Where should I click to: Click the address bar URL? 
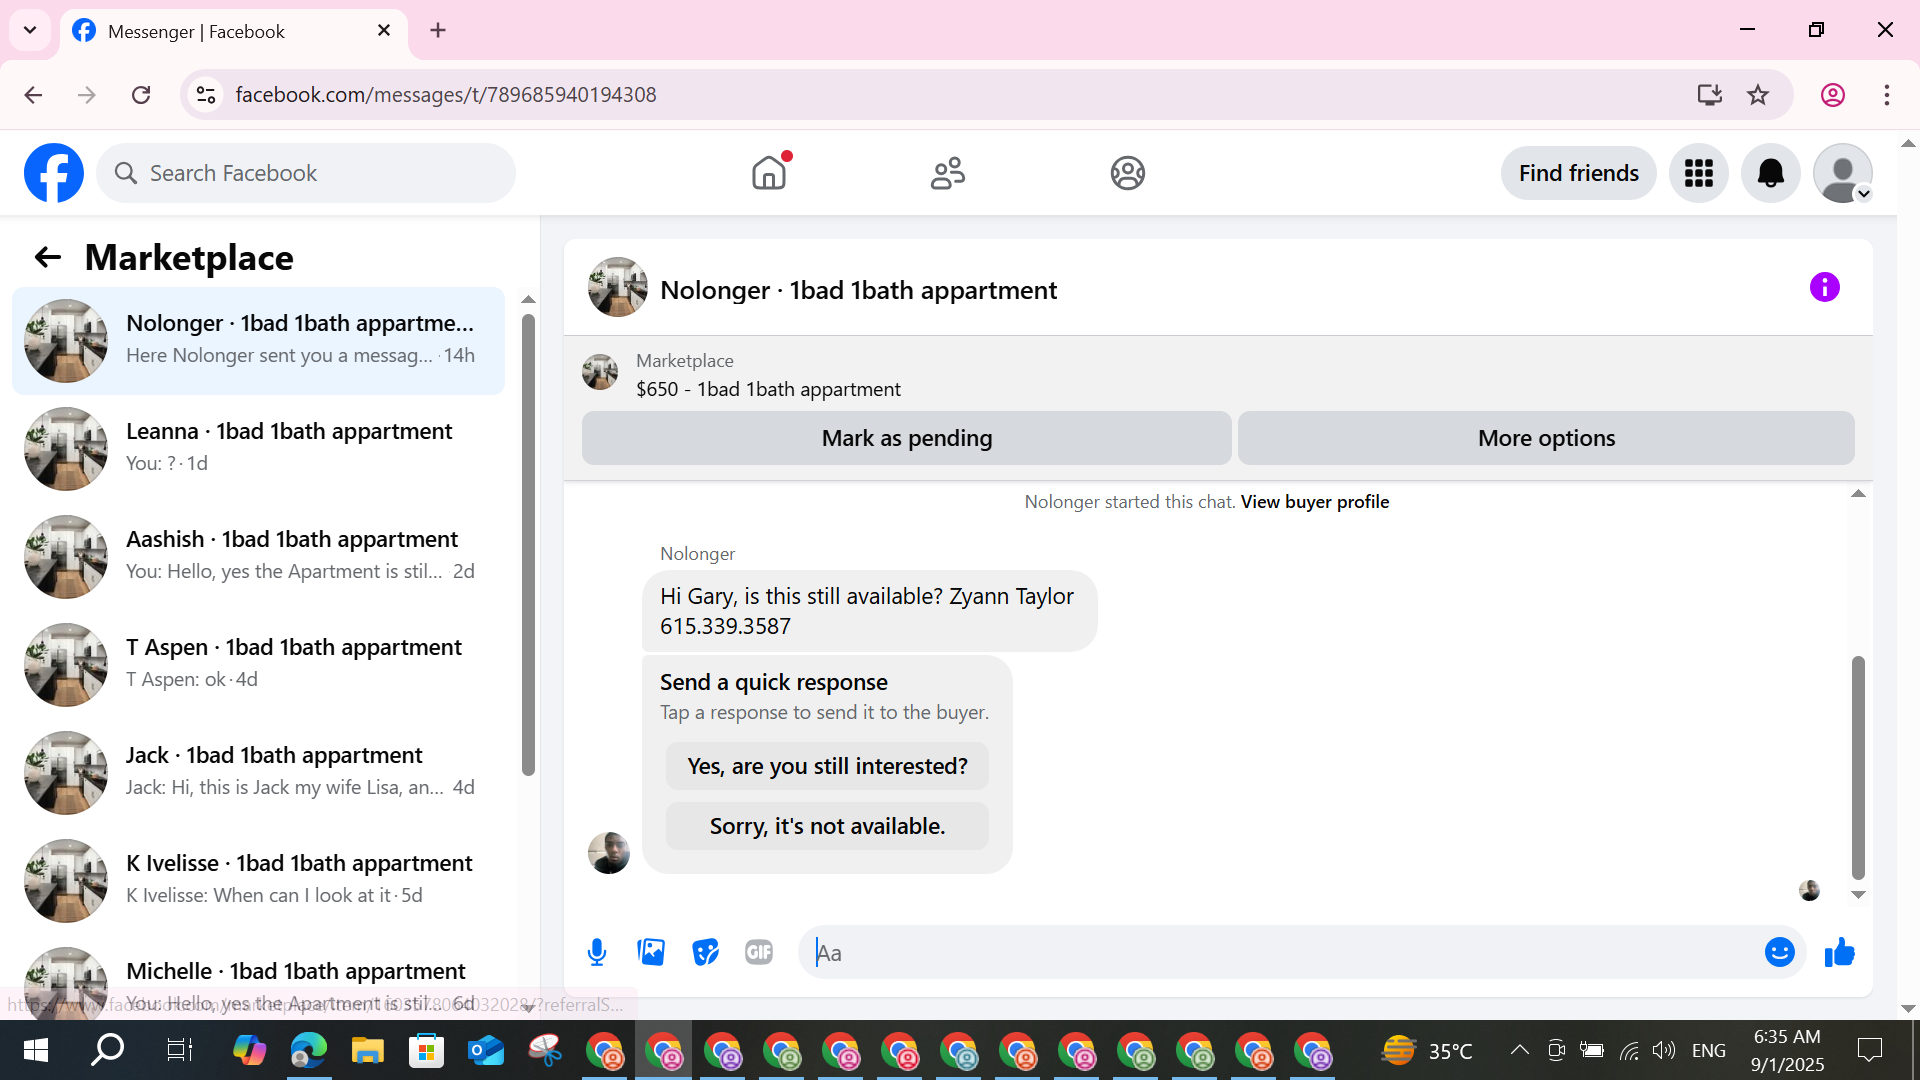(x=446, y=95)
